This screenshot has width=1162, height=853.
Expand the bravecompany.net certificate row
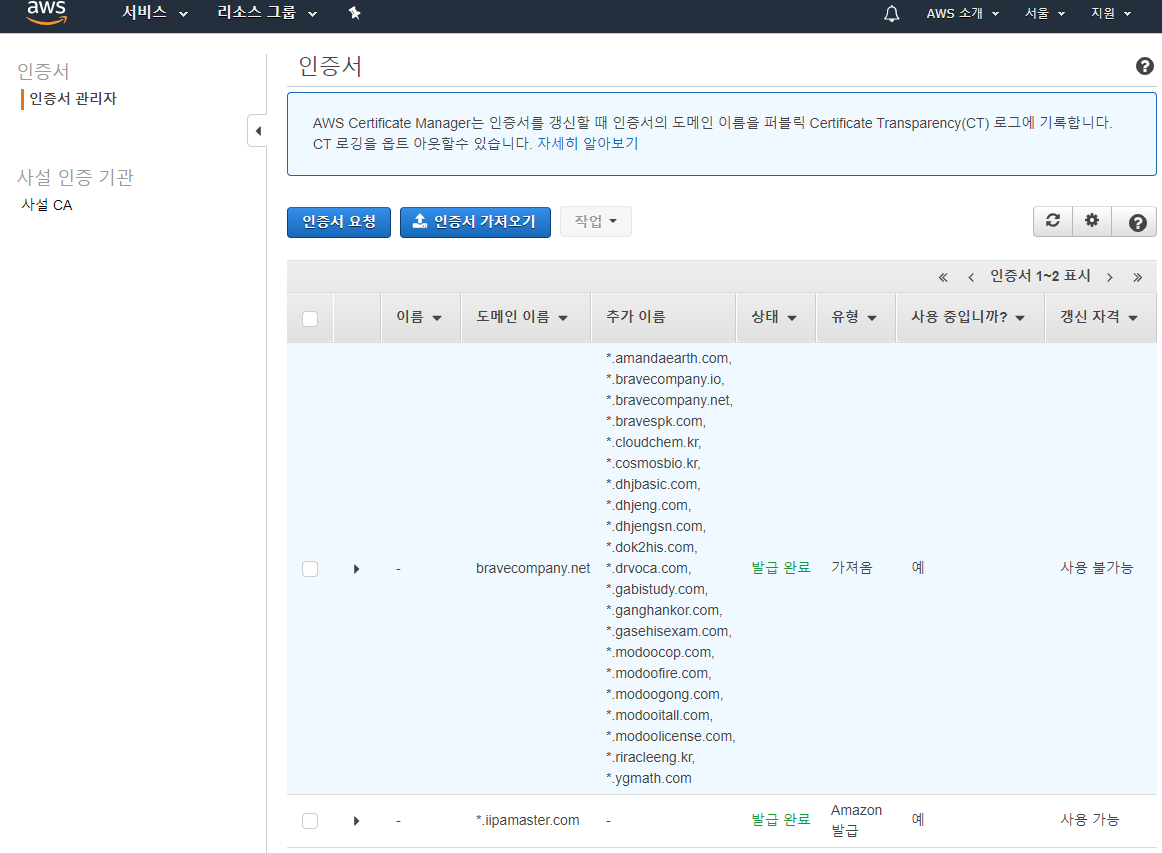click(356, 568)
